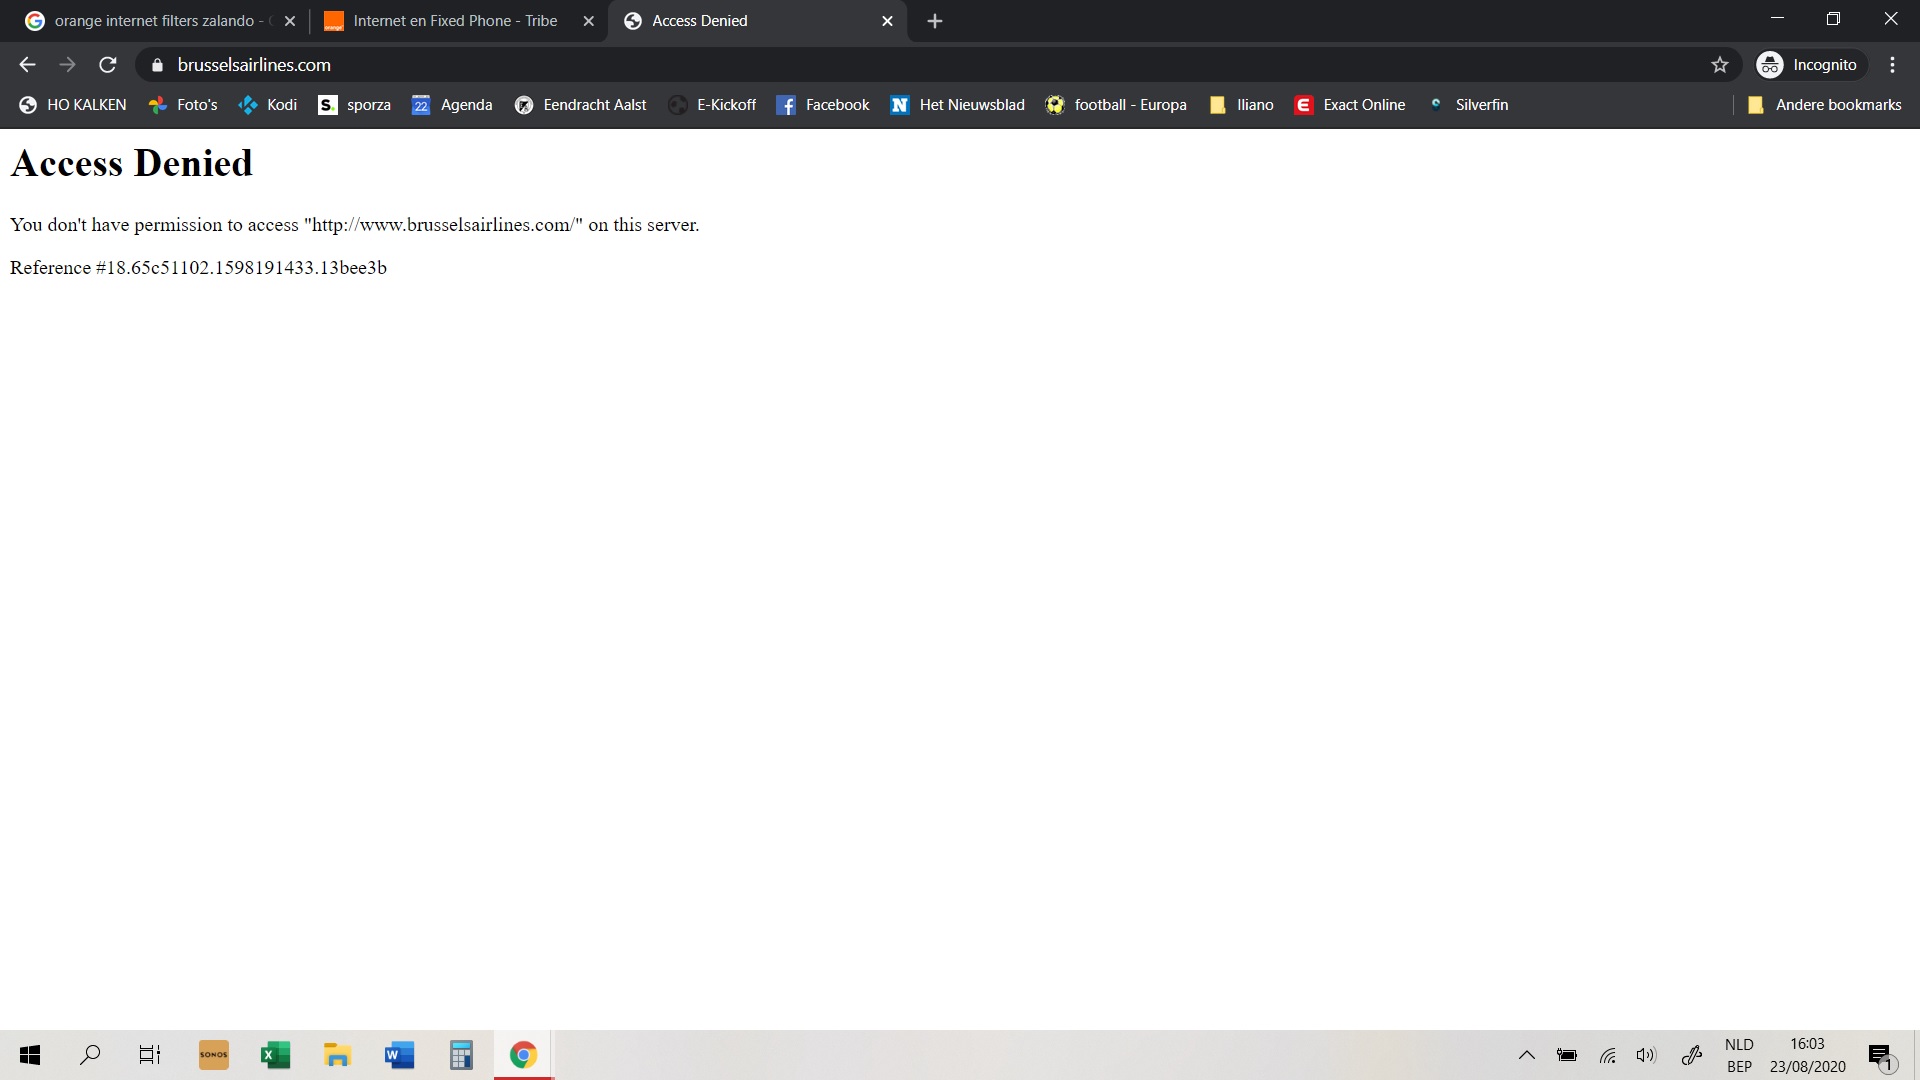1920x1080 pixels.
Task: Expand the Iliano bookmark folder
Action: coord(1241,105)
